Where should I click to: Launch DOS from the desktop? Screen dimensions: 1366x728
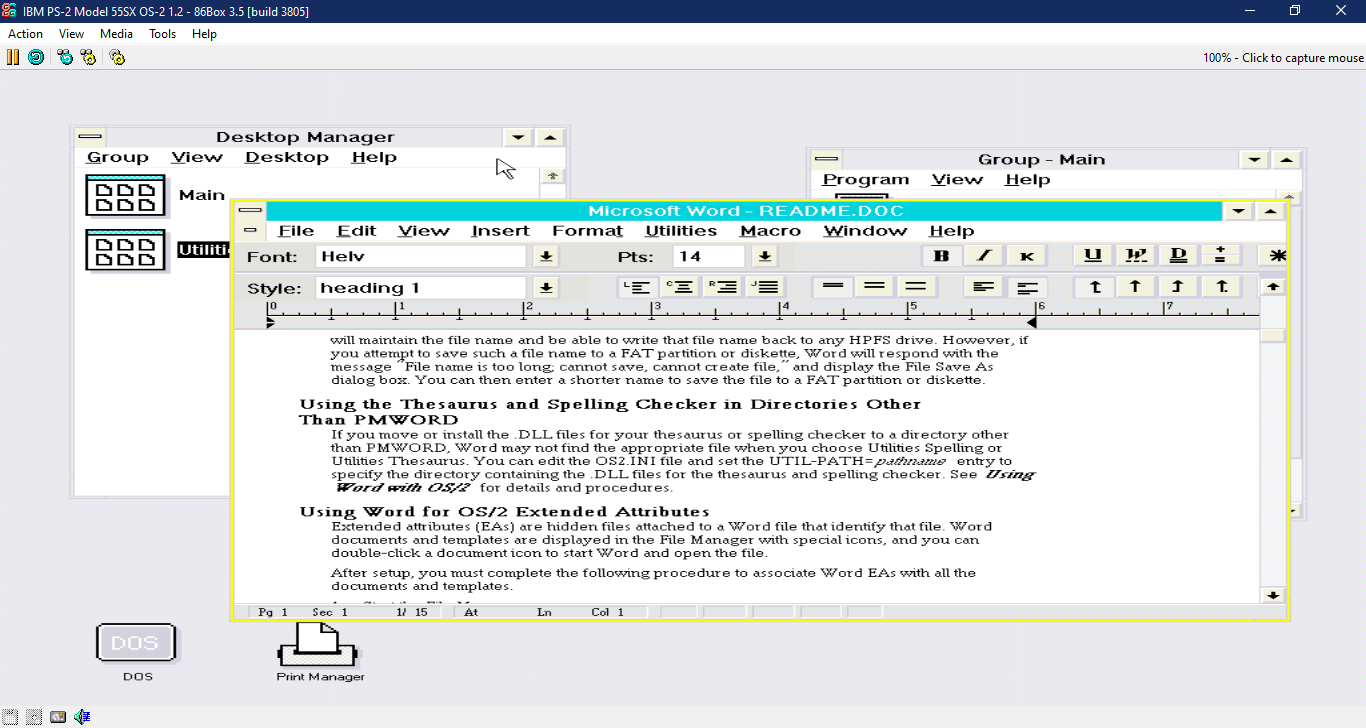[136, 643]
